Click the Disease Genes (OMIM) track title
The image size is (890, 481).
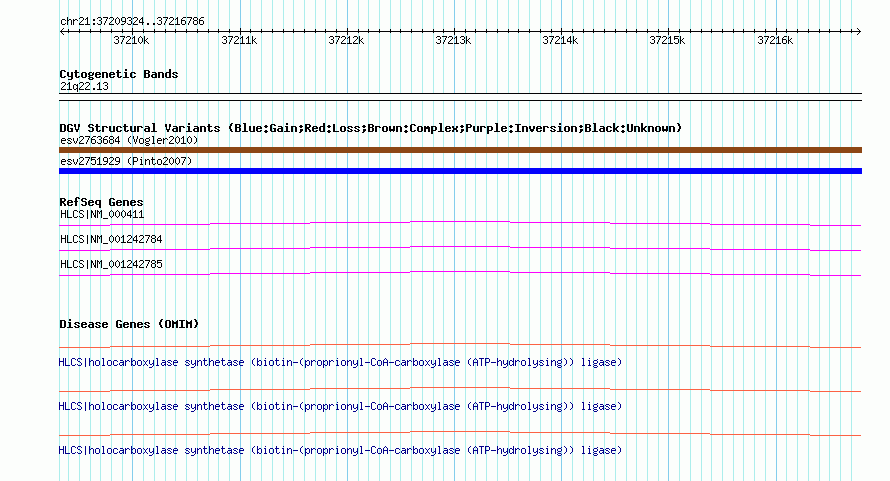(x=129, y=324)
